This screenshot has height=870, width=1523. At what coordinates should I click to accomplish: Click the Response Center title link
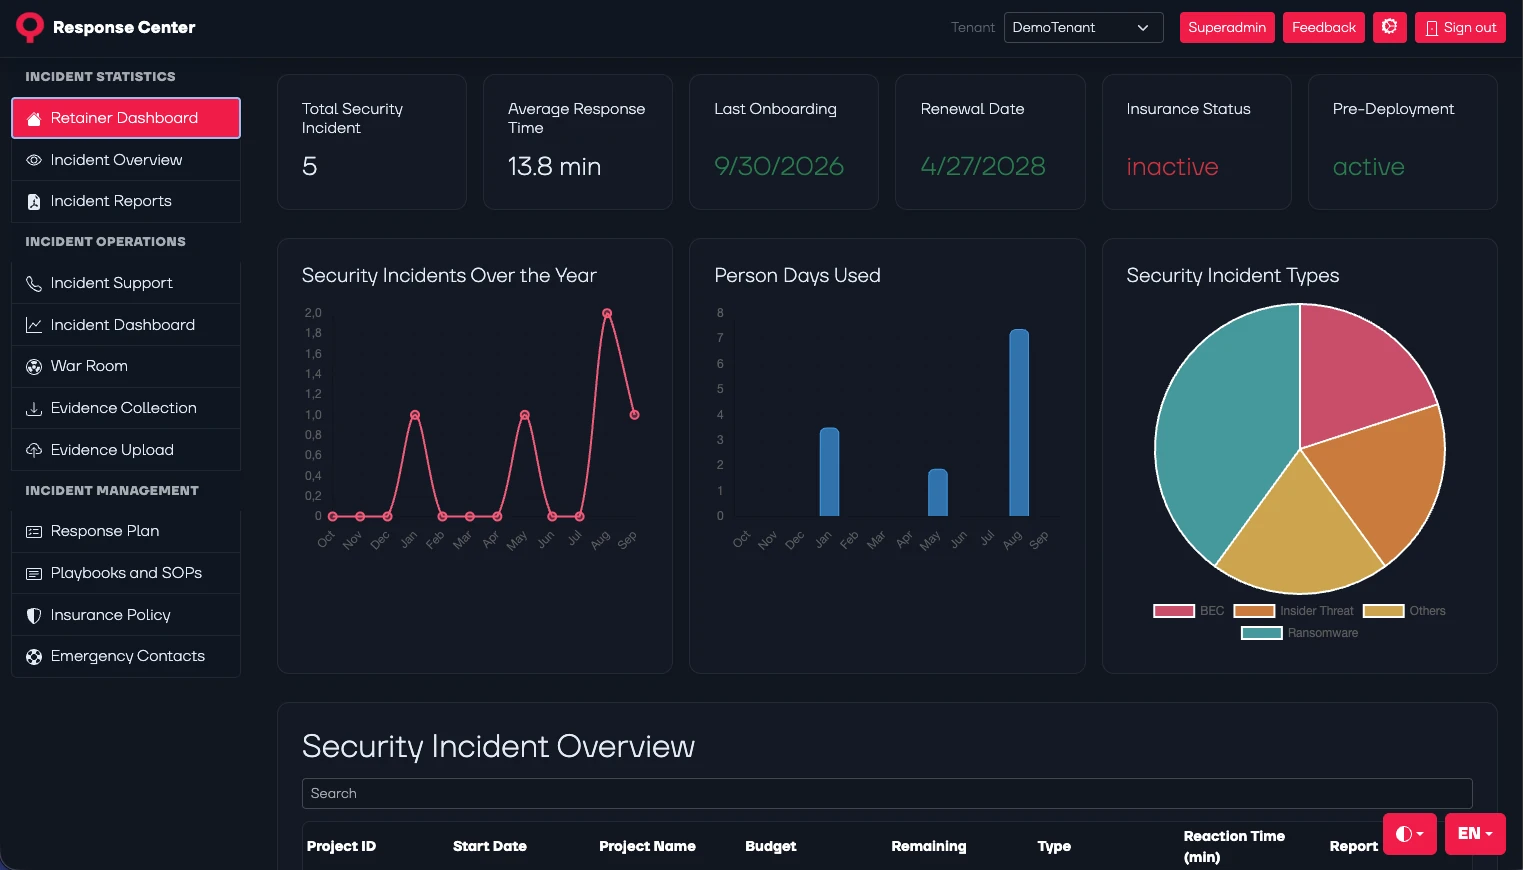(124, 27)
